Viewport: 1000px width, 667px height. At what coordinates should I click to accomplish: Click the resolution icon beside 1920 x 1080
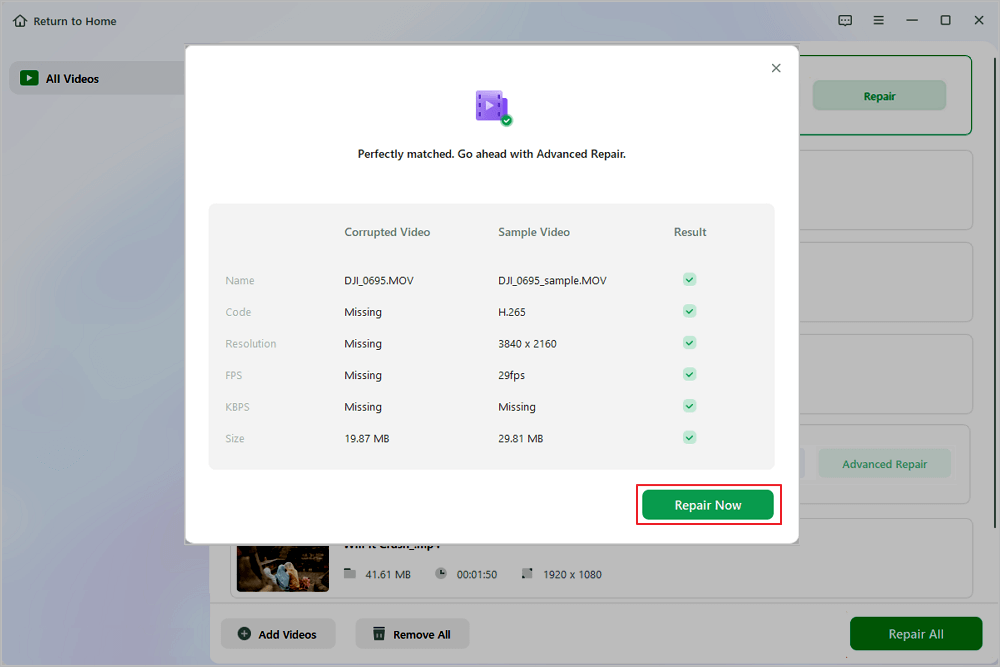tap(527, 573)
